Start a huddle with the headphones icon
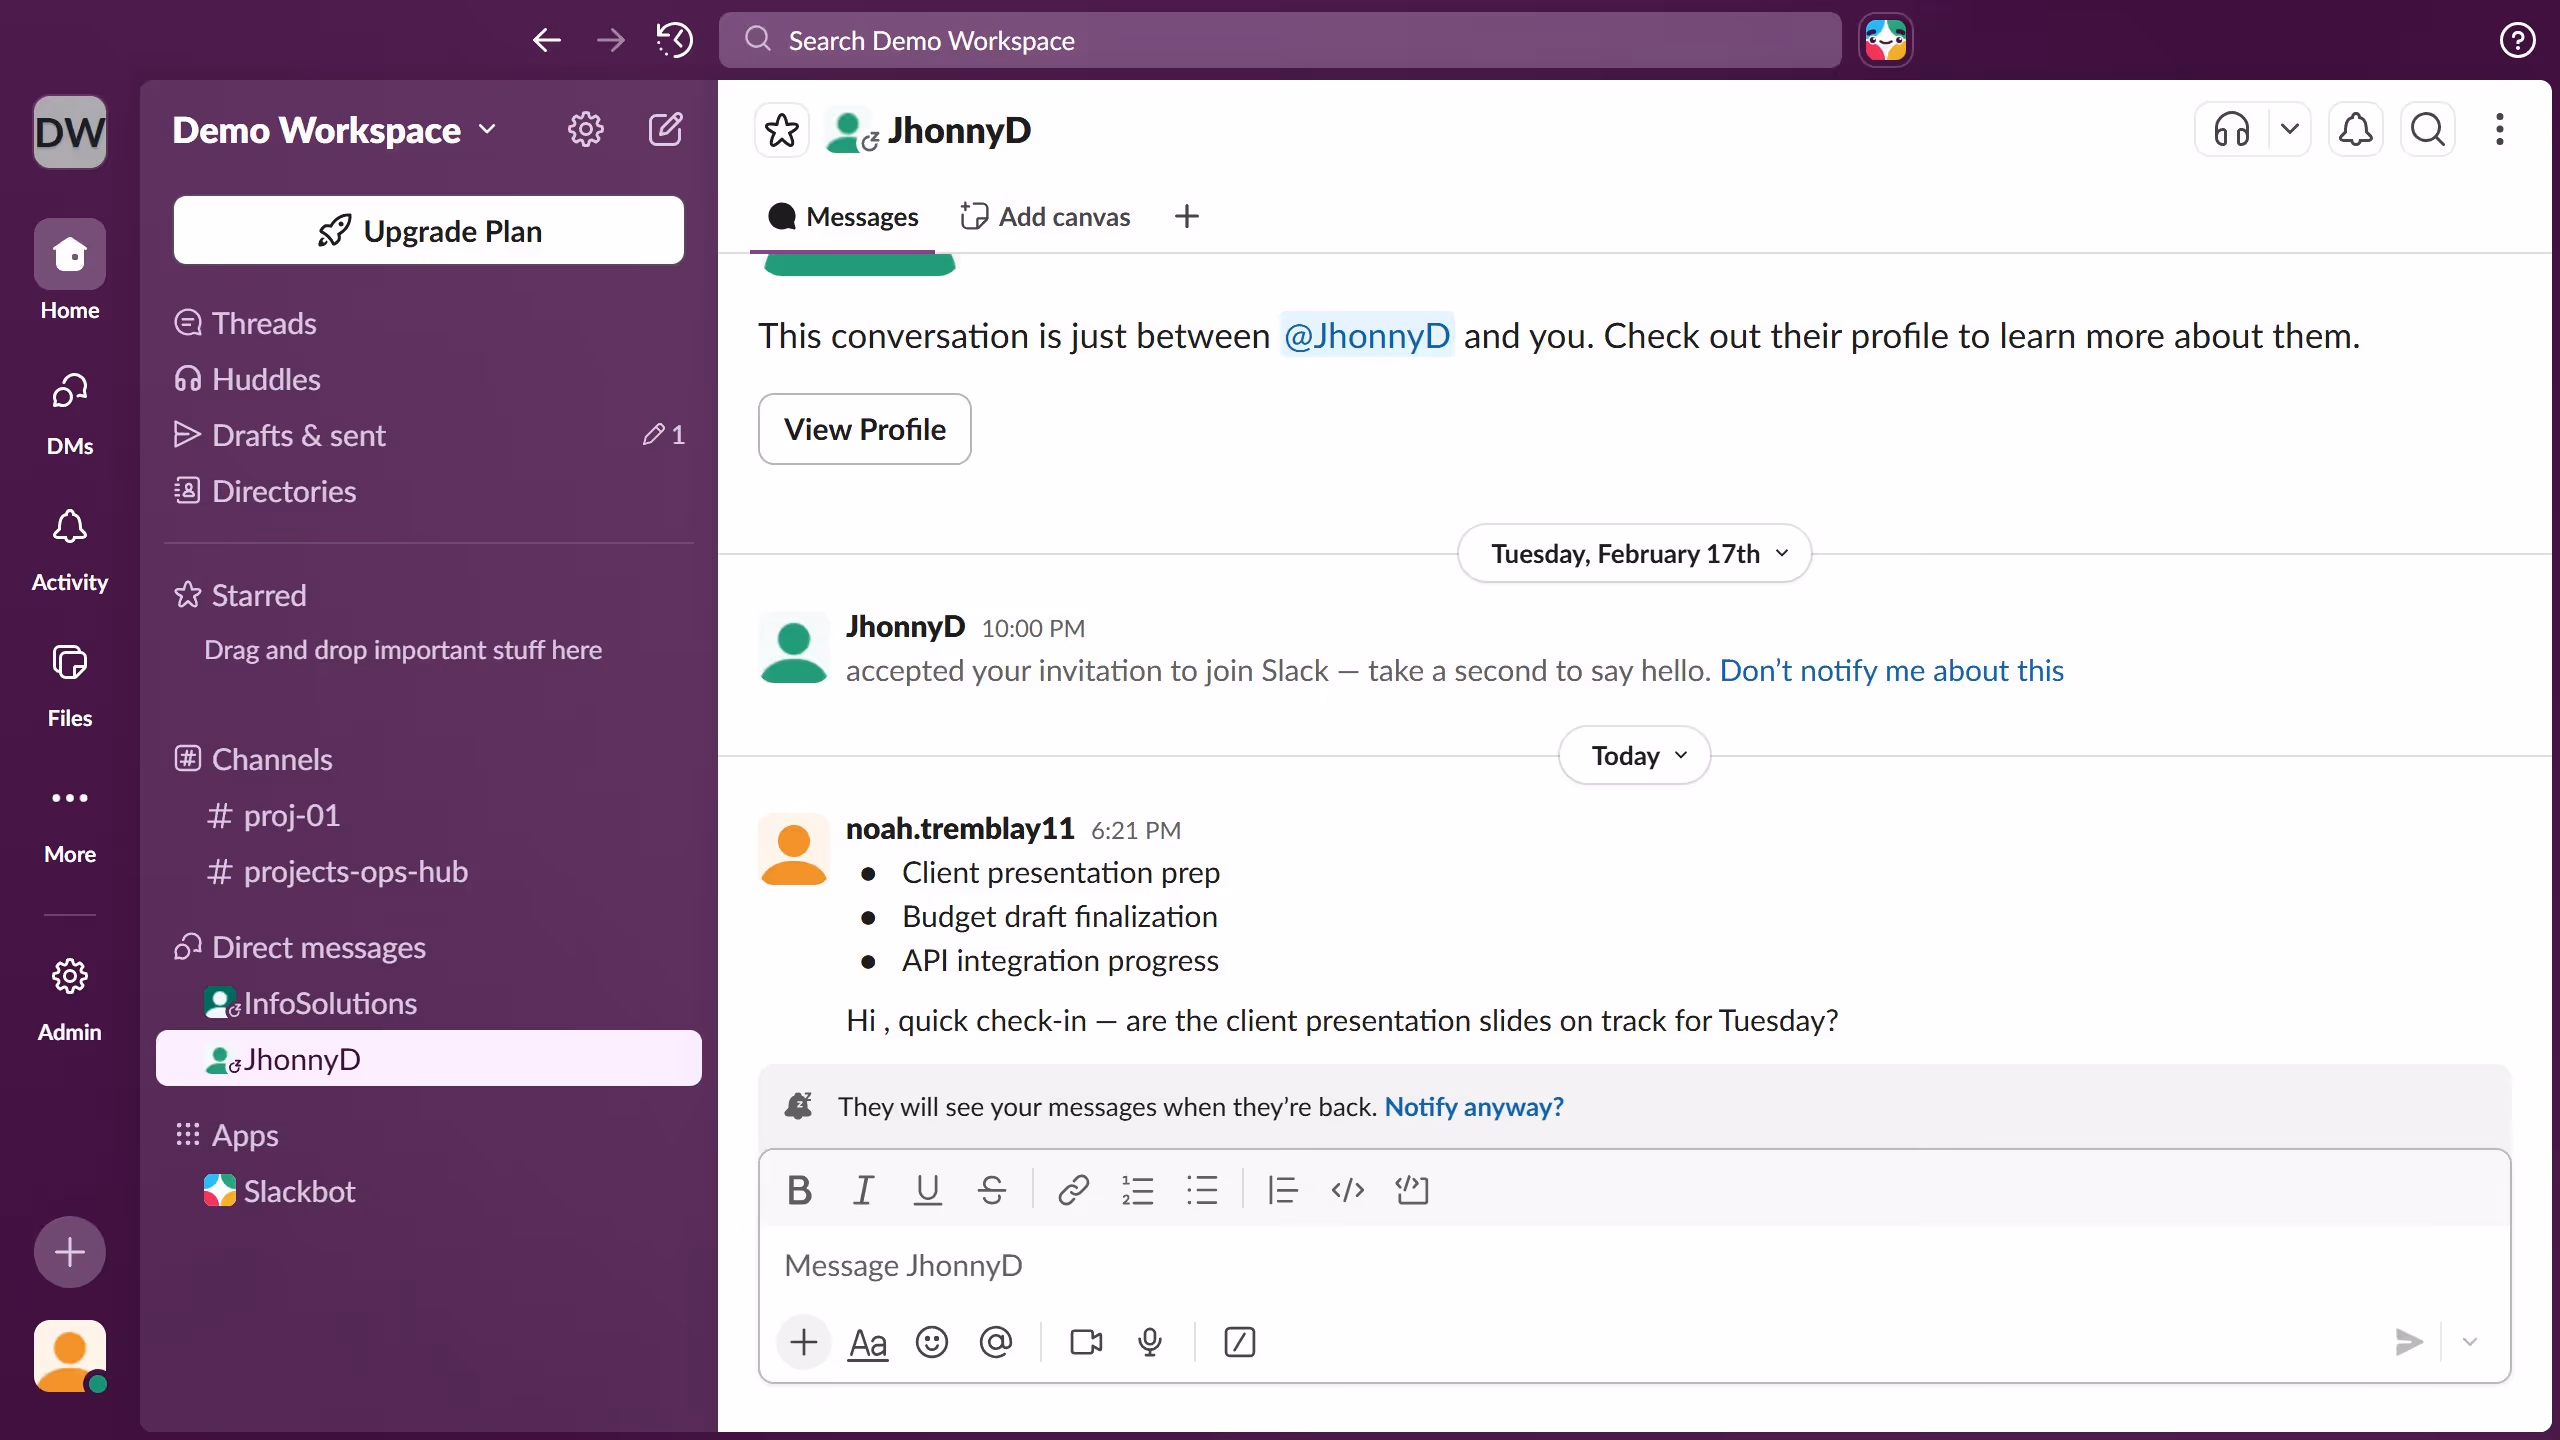This screenshot has height=1440, width=2560. click(x=2231, y=130)
